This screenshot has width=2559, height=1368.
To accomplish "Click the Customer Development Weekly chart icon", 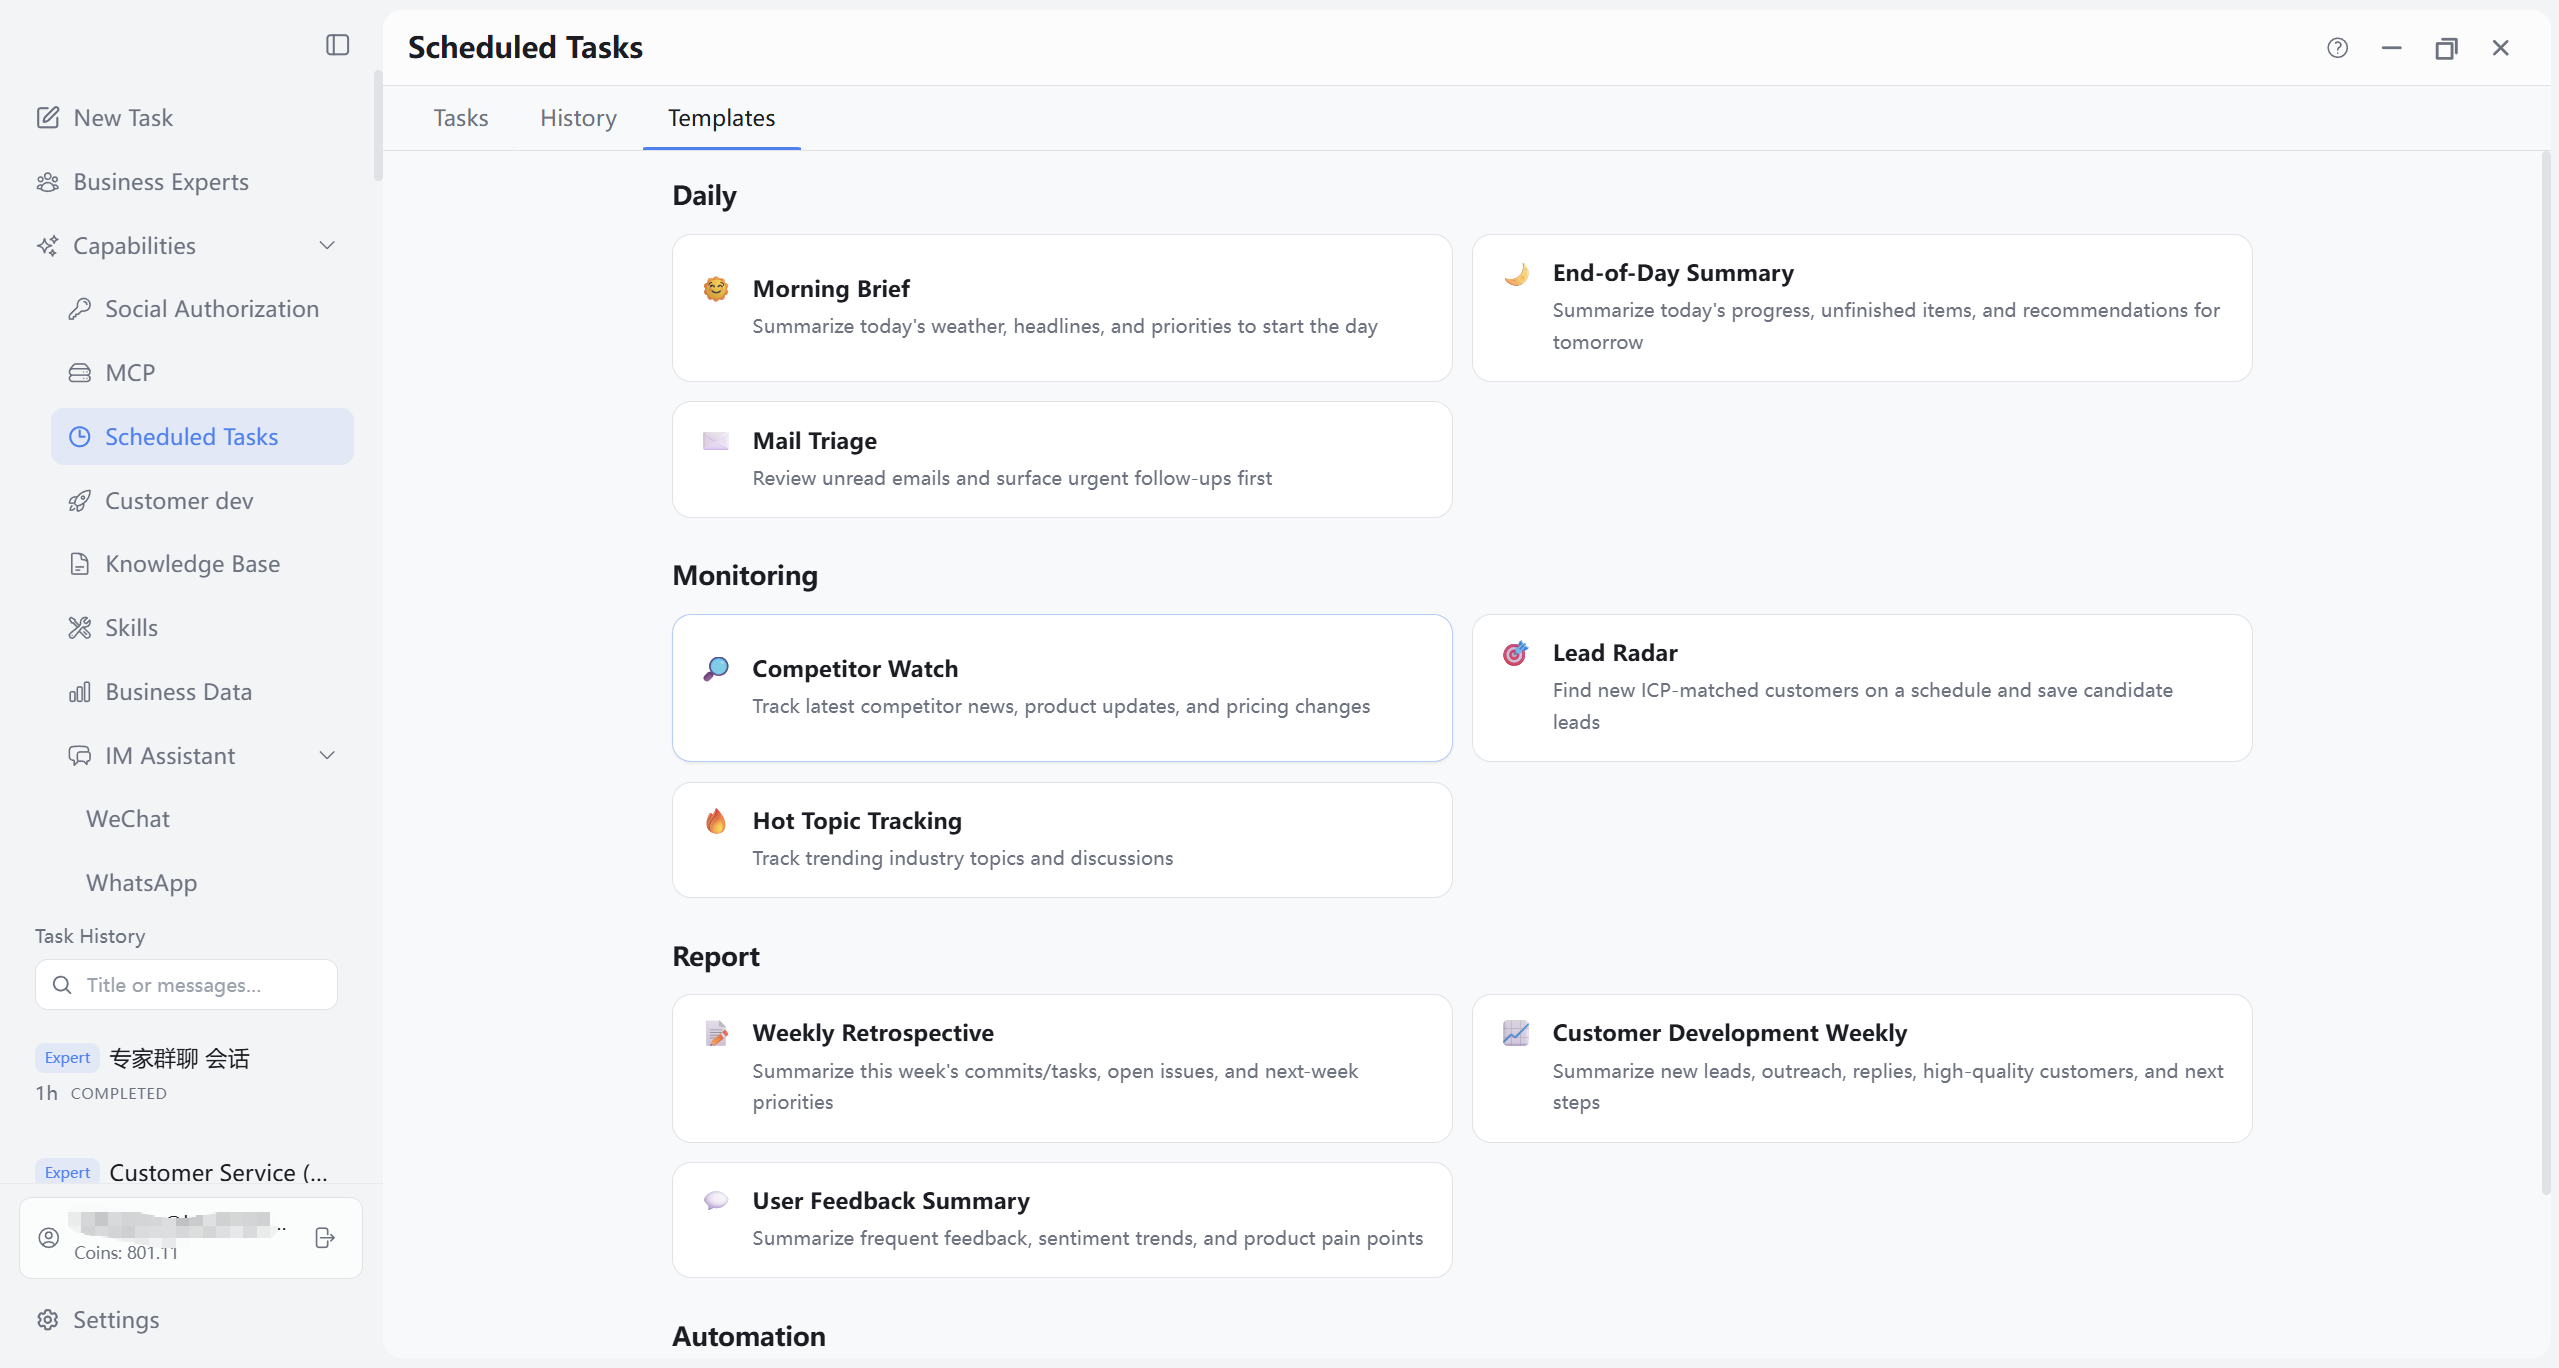I will pos(1516,1033).
